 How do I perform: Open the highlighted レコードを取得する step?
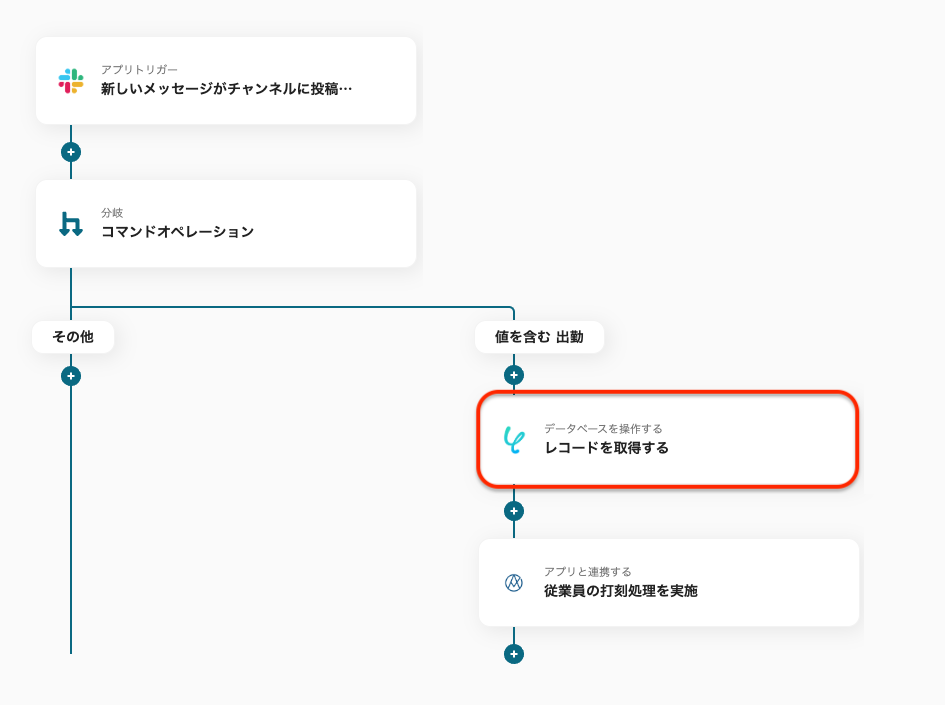tap(668, 439)
